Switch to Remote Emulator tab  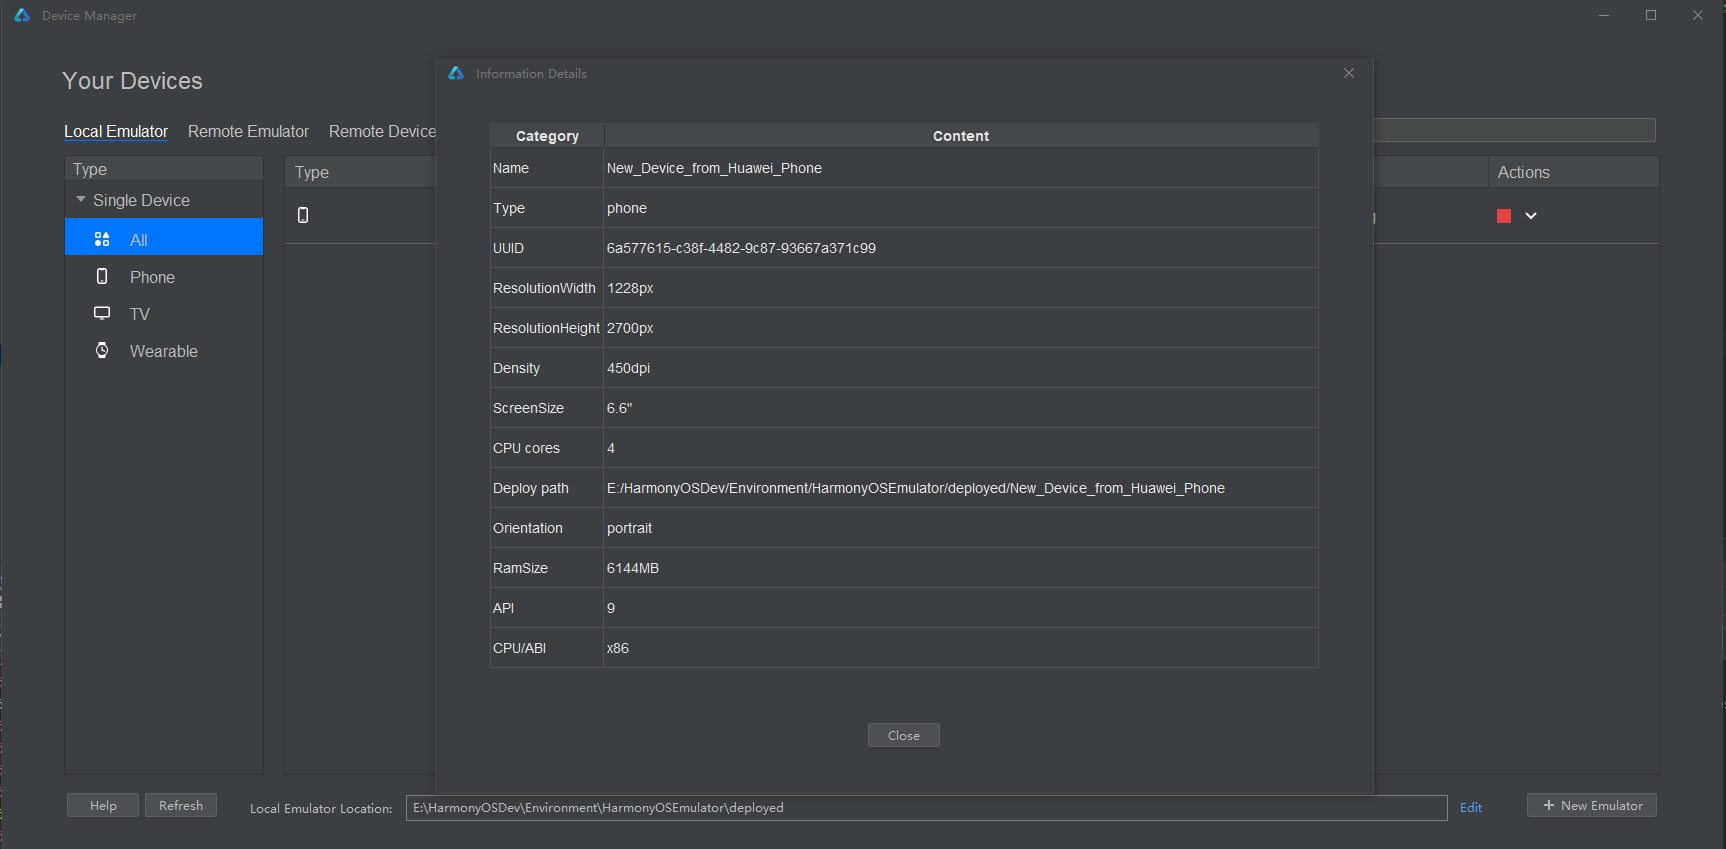click(248, 131)
